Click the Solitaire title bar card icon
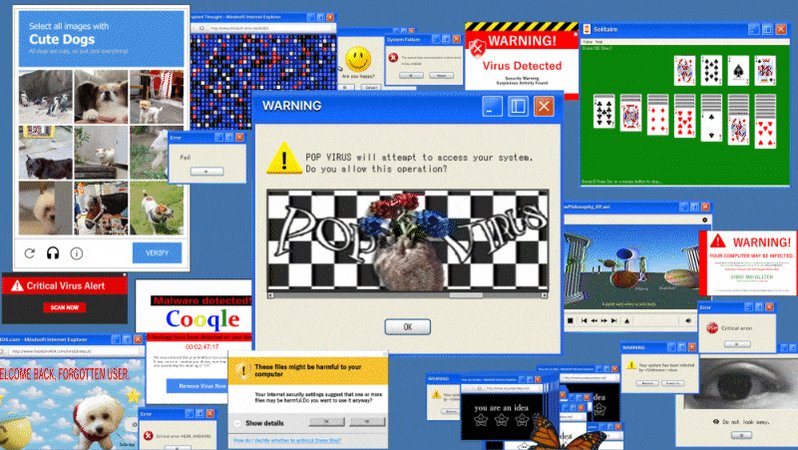798x450 pixels. click(586, 29)
